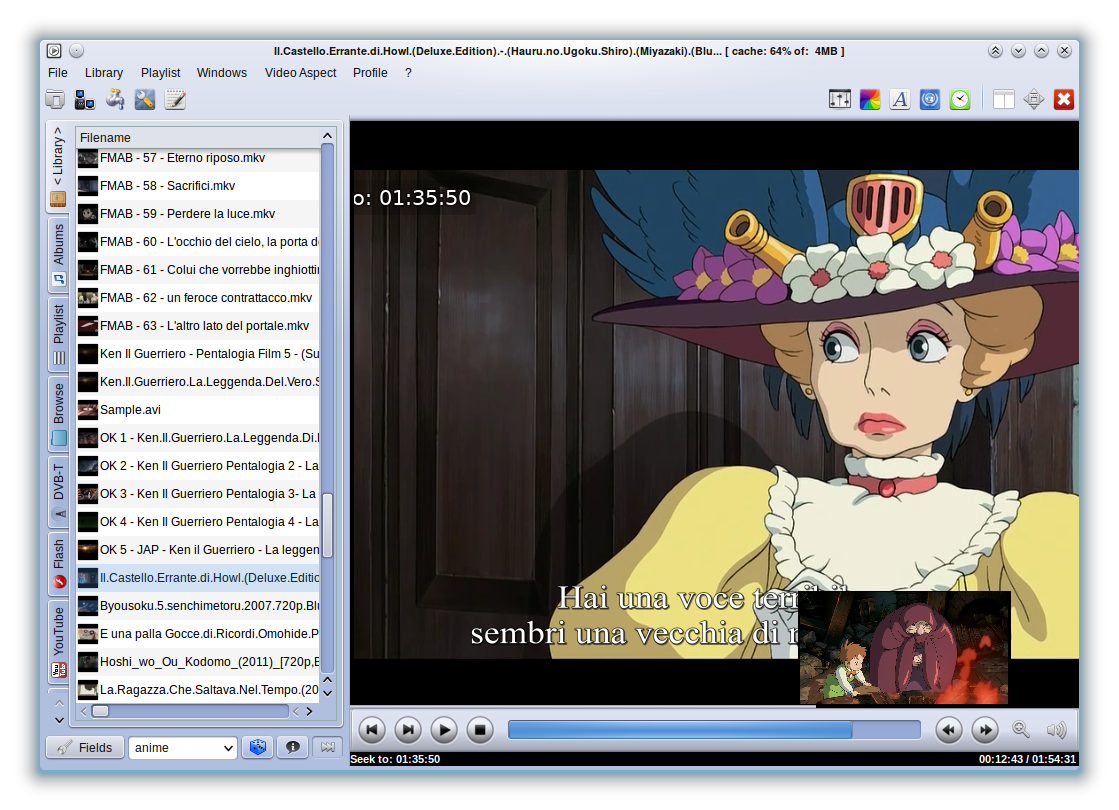Open the Profile menu
Screen dimensions: 1119x810
click(x=370, y=73)
